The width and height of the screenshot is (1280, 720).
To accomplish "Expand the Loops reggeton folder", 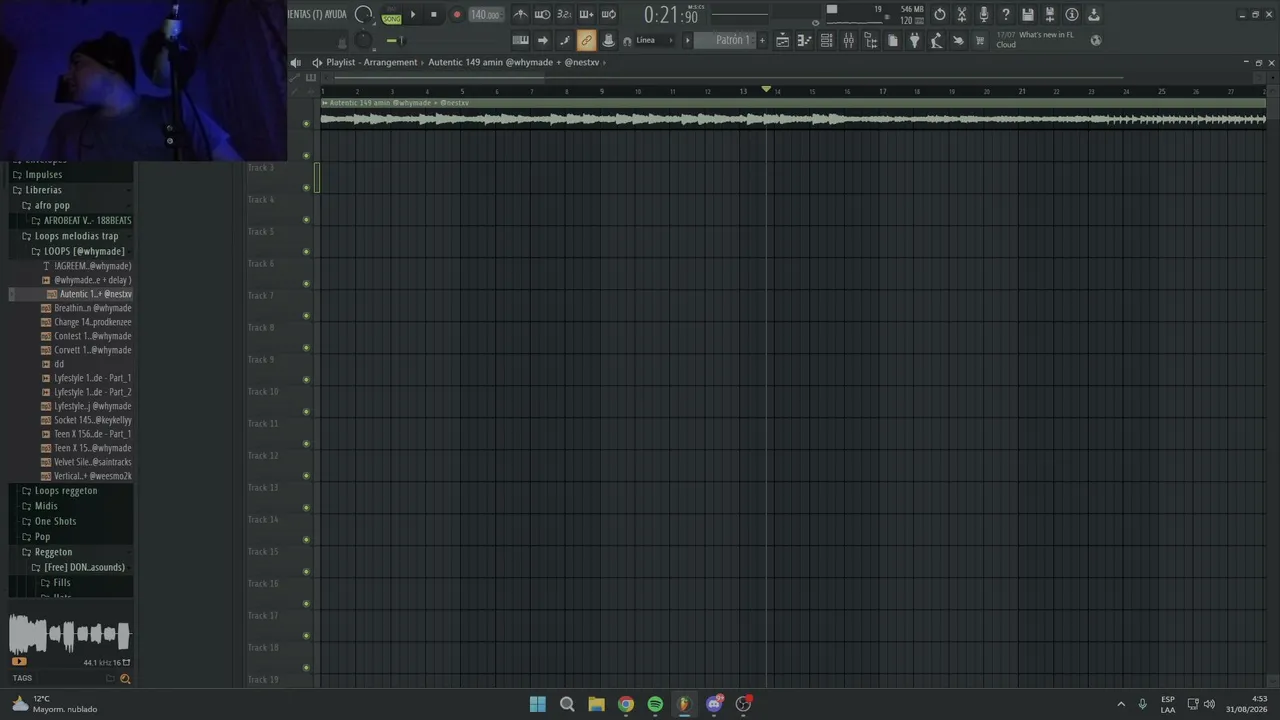I will click(x=66, y=491).
